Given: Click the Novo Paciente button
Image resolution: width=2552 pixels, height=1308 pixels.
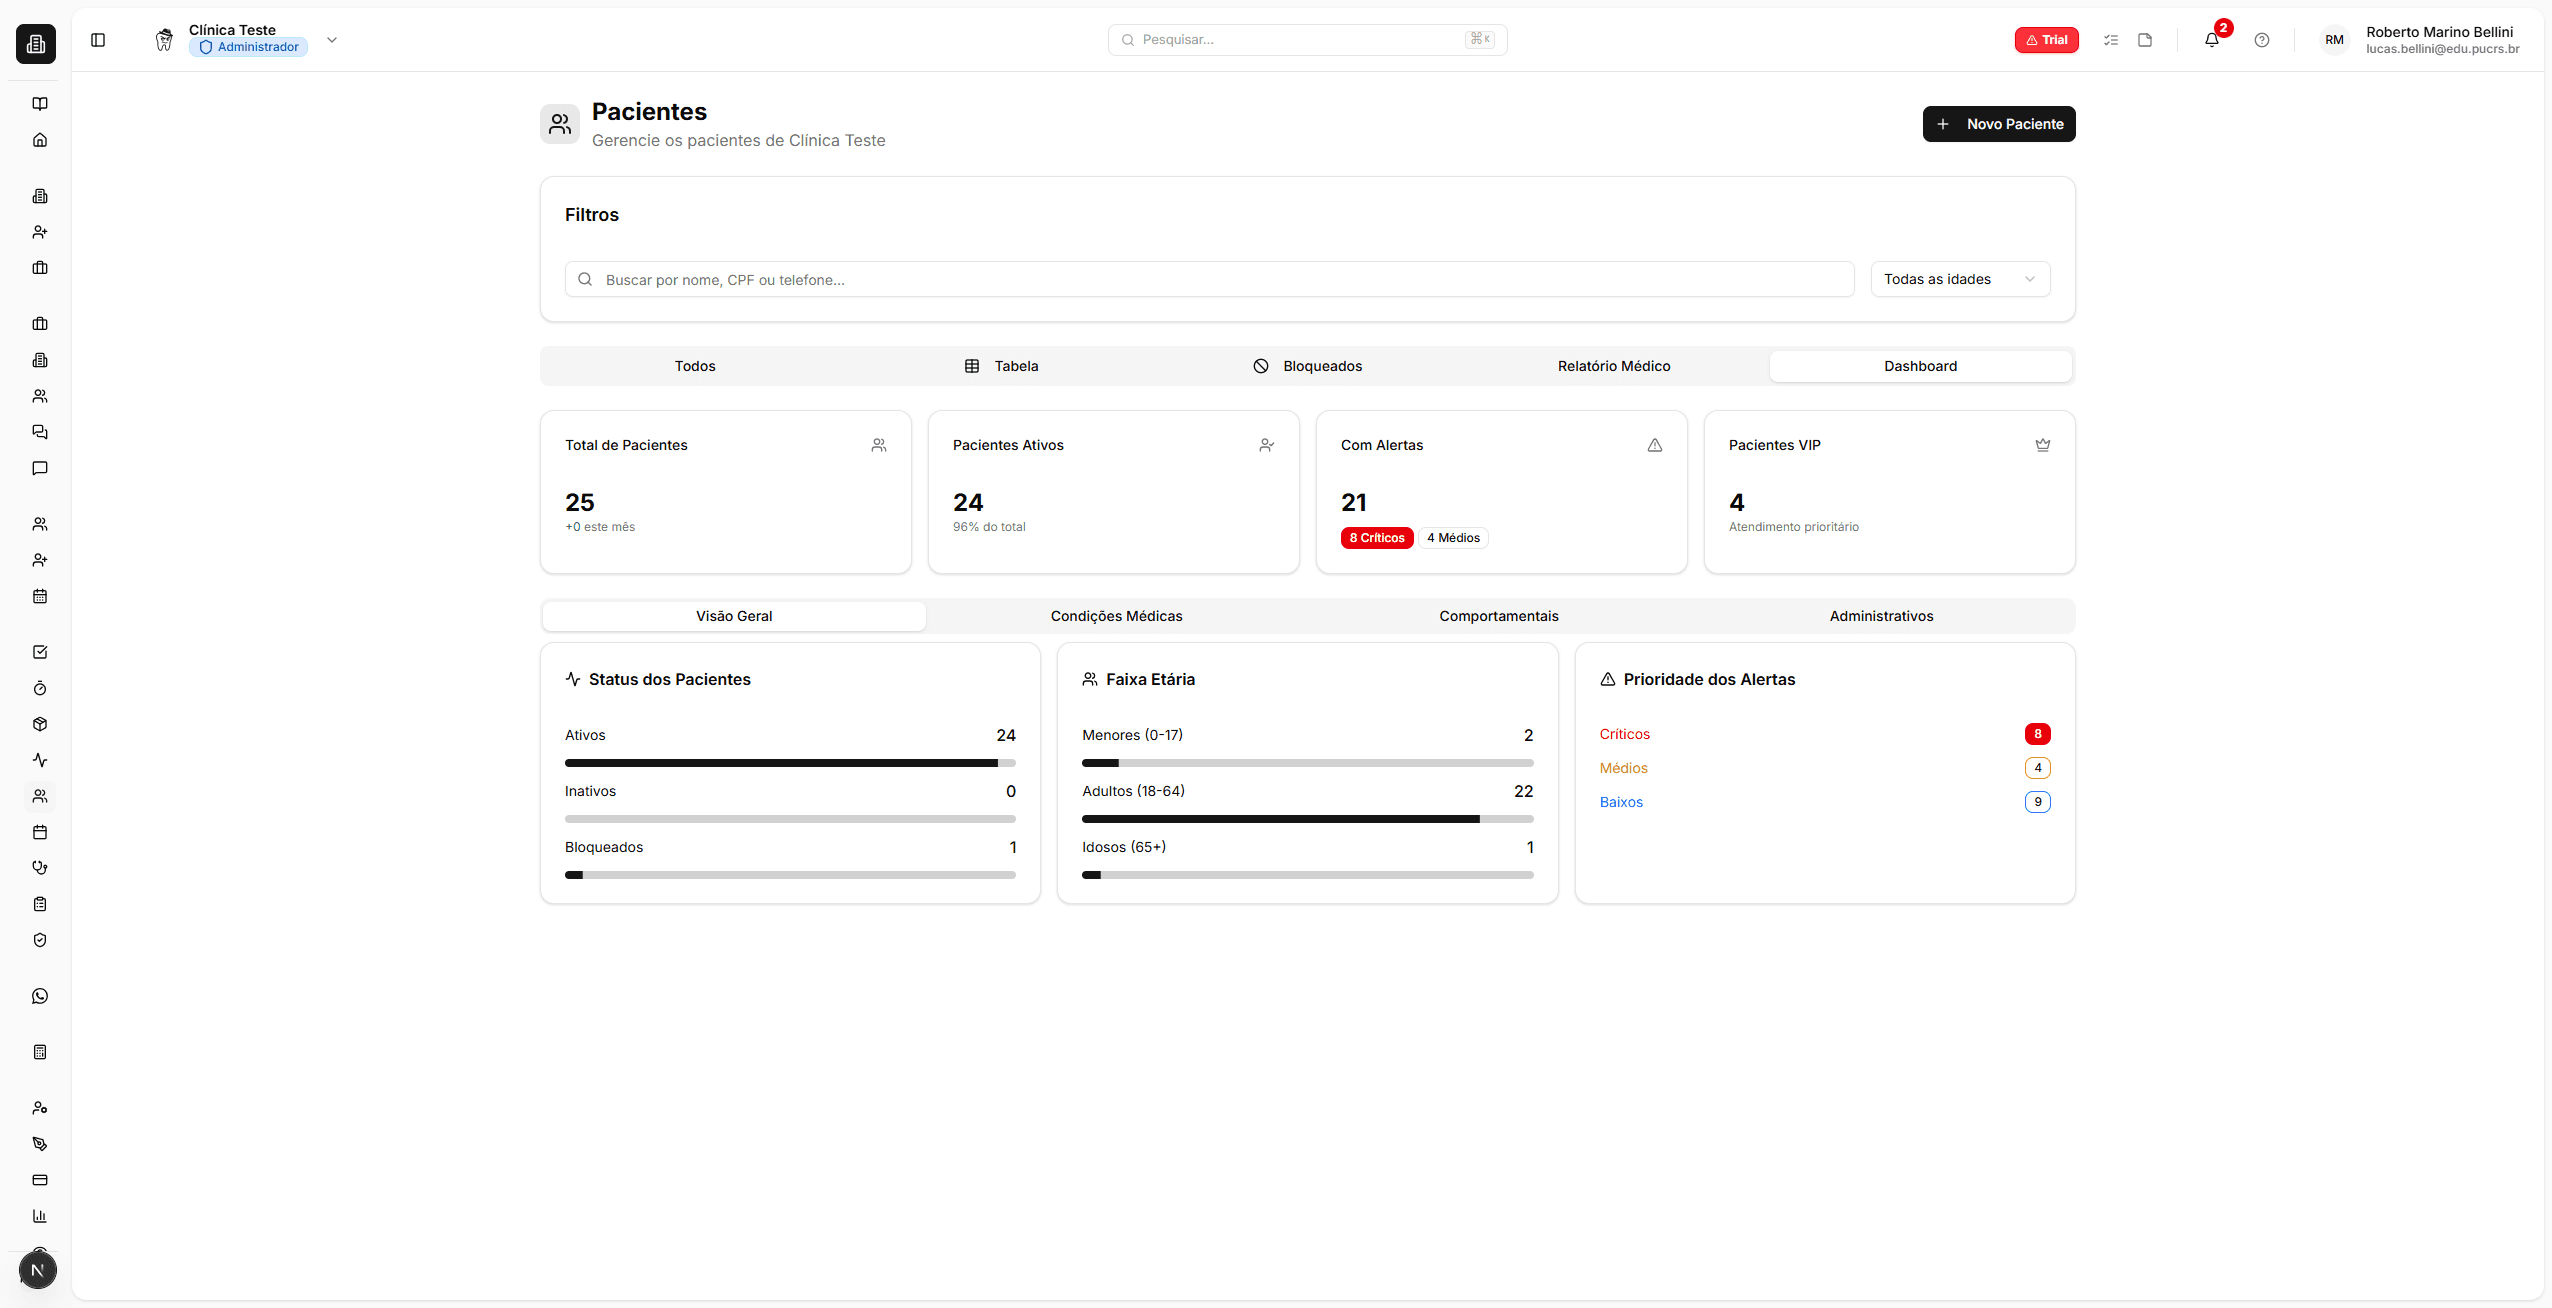Looking at the screenshot, I should pos(1998,124).
